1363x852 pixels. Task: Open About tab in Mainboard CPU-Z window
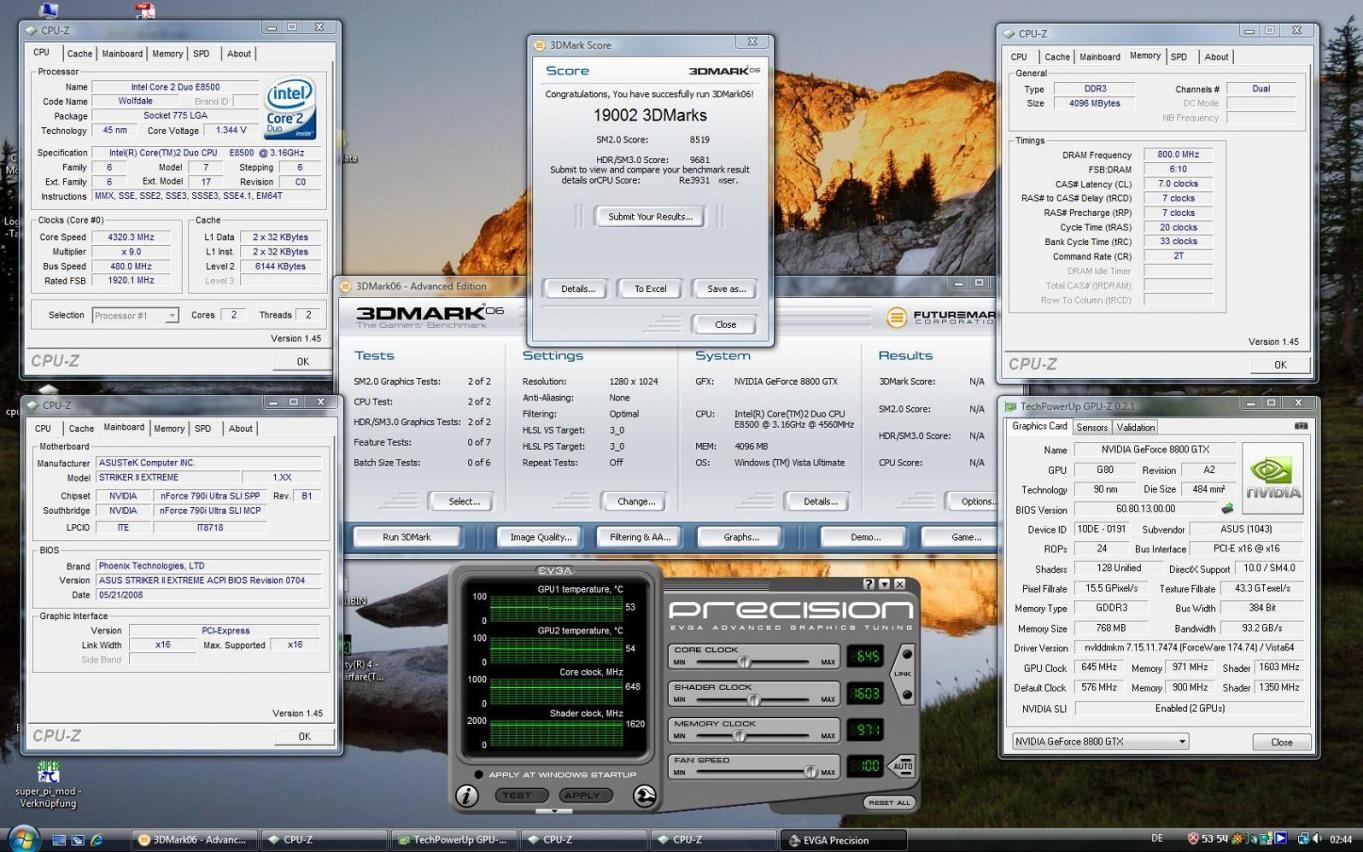(x=241, y=428)
